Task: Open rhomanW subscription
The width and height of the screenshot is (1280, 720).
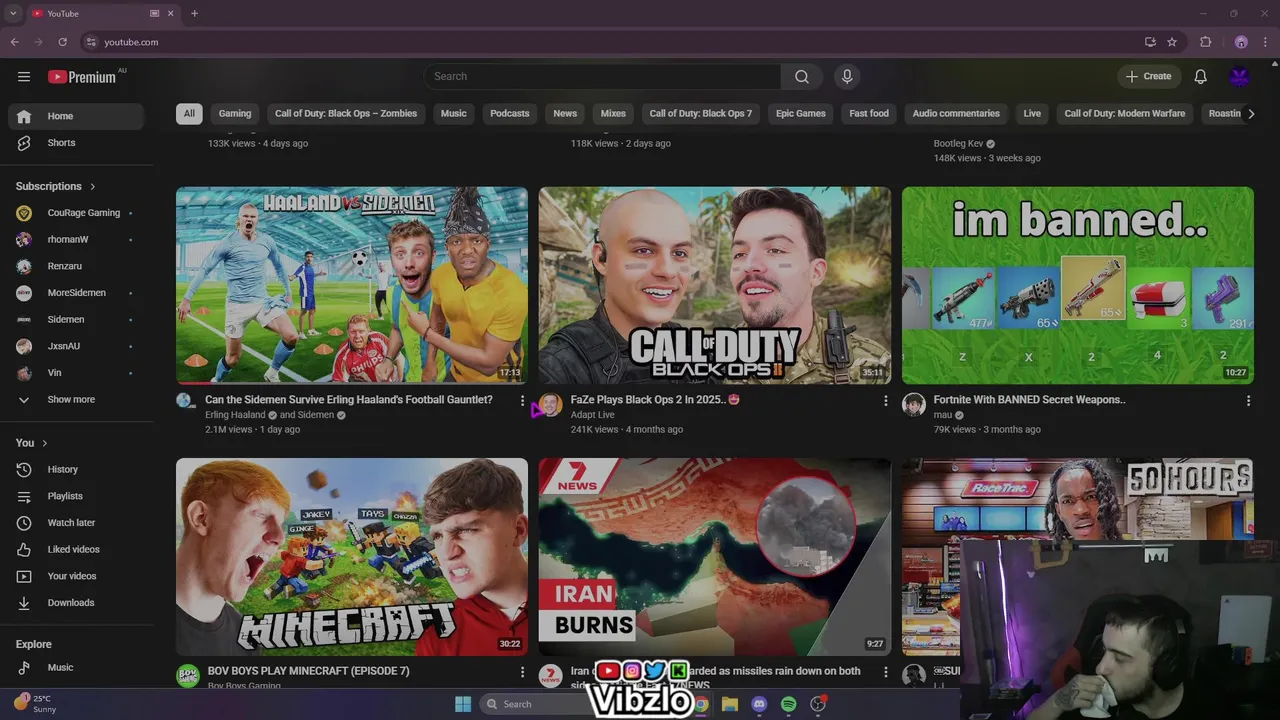Action: point(76,240)
